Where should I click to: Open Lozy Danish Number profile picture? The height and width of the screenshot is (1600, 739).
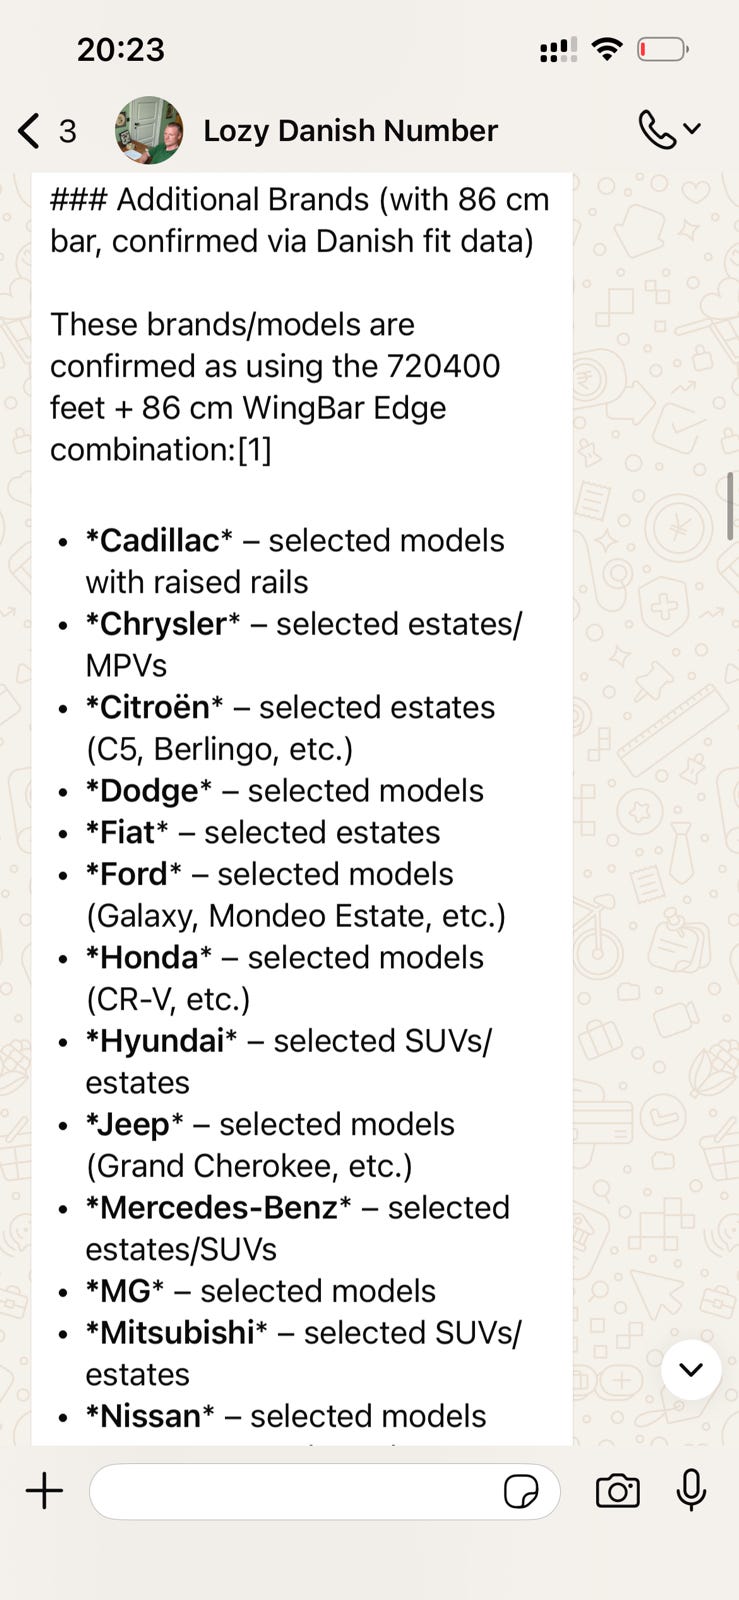149,130
